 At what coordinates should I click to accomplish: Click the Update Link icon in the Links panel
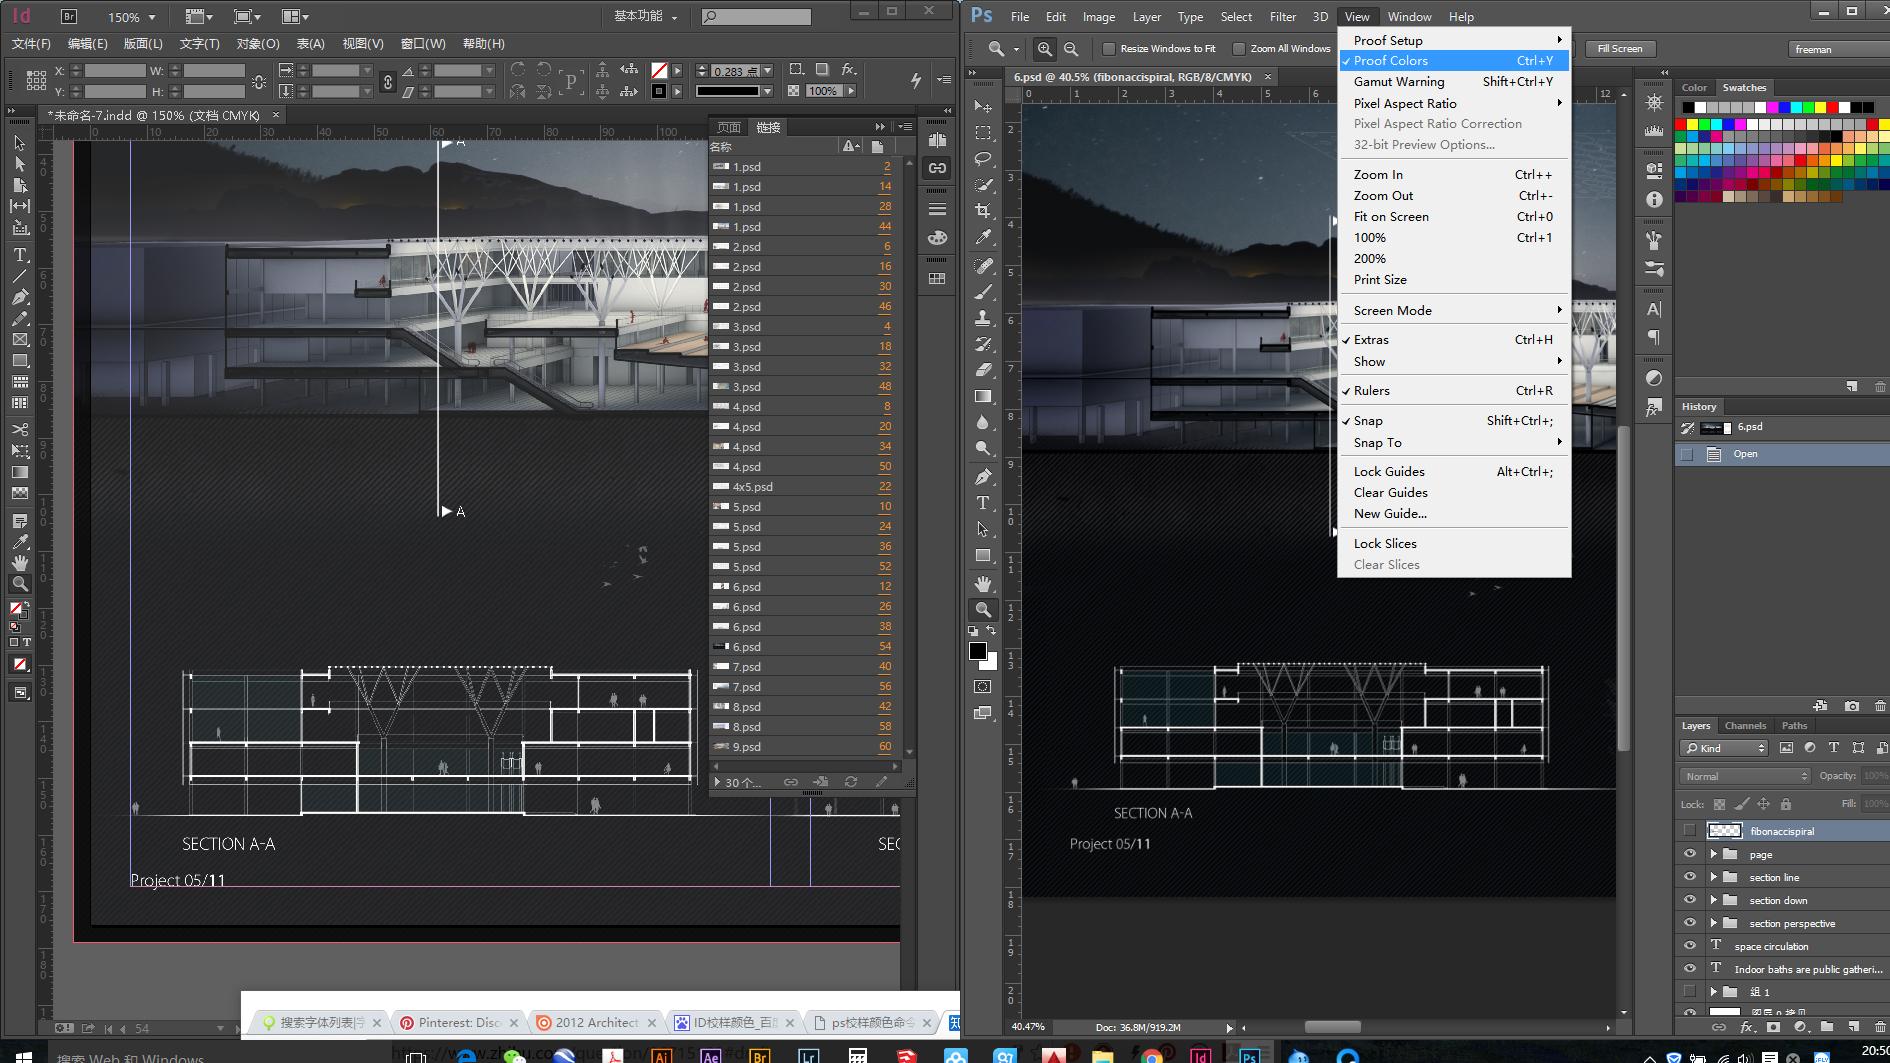[851, 781]
